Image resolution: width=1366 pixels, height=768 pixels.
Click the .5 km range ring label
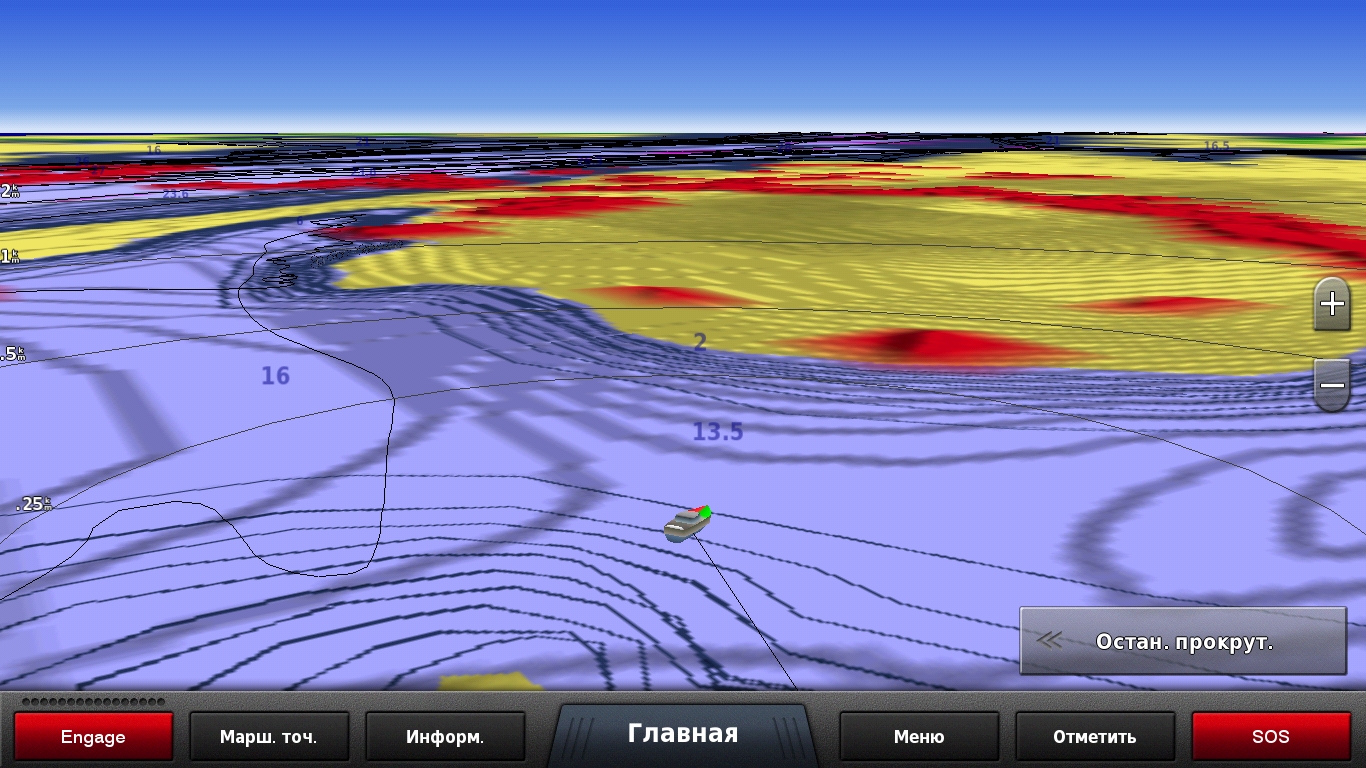click(x=13, y=354)
